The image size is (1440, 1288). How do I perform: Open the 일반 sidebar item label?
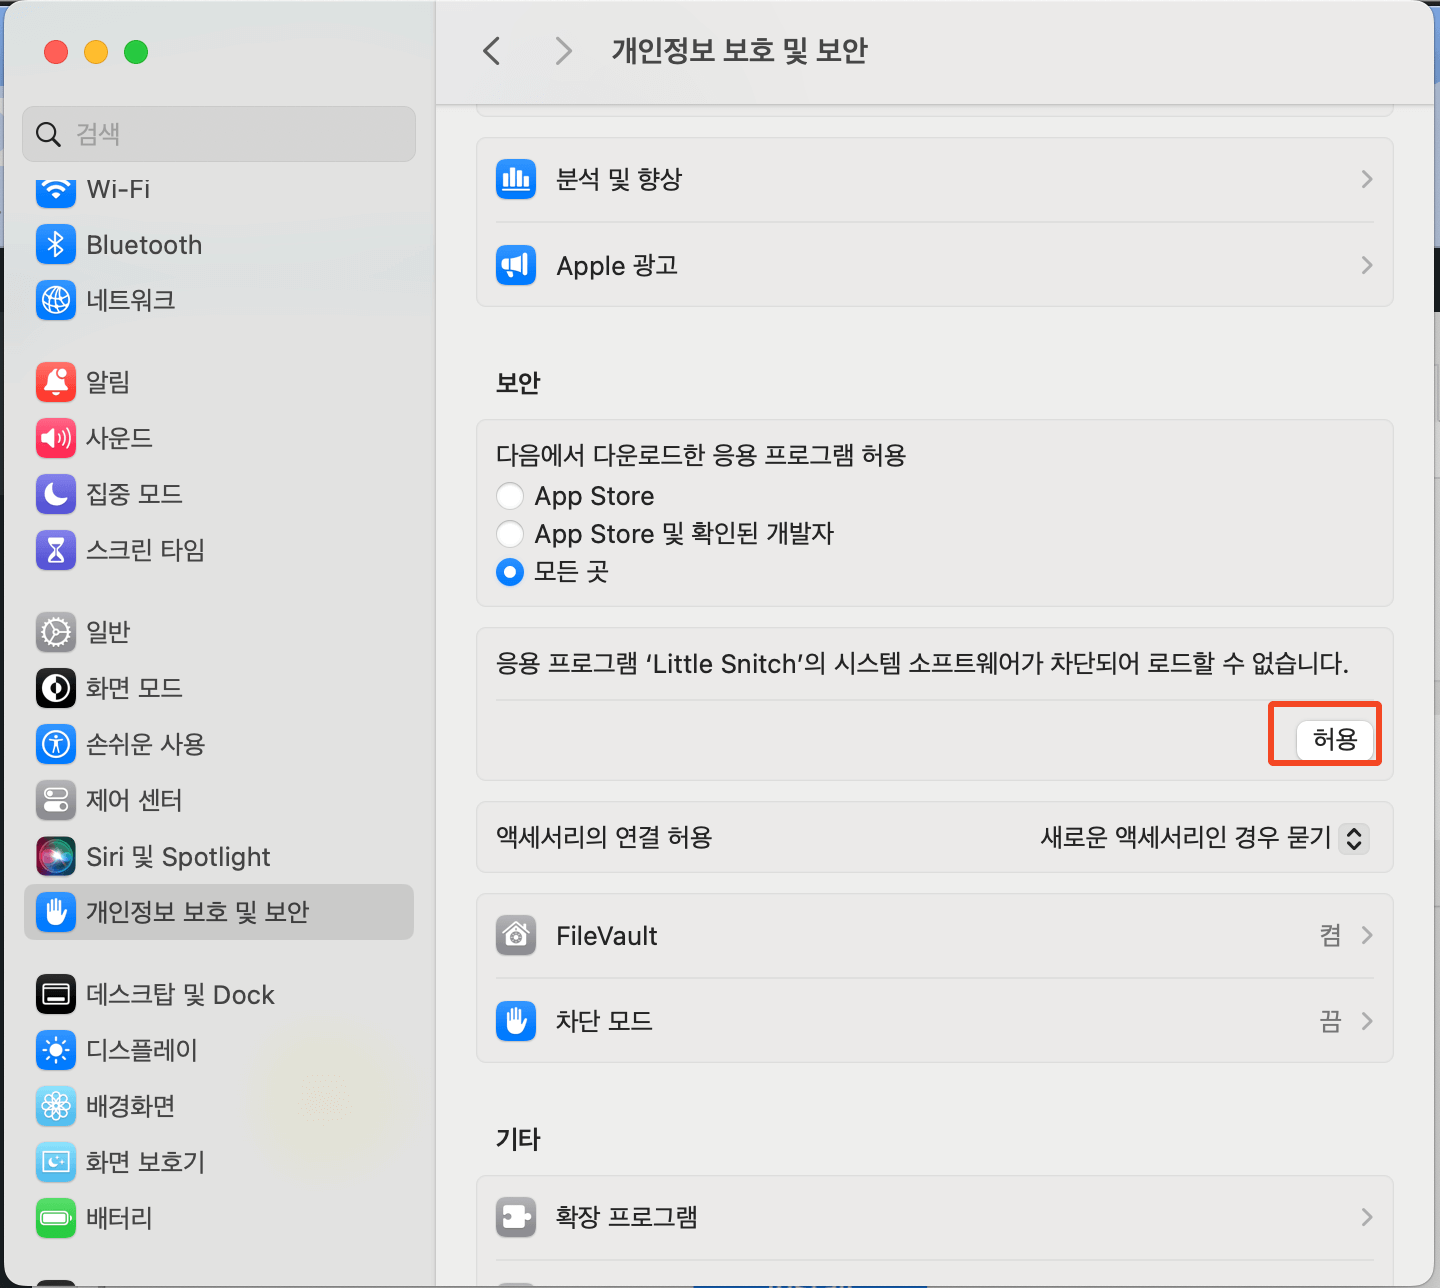[108, 632]
